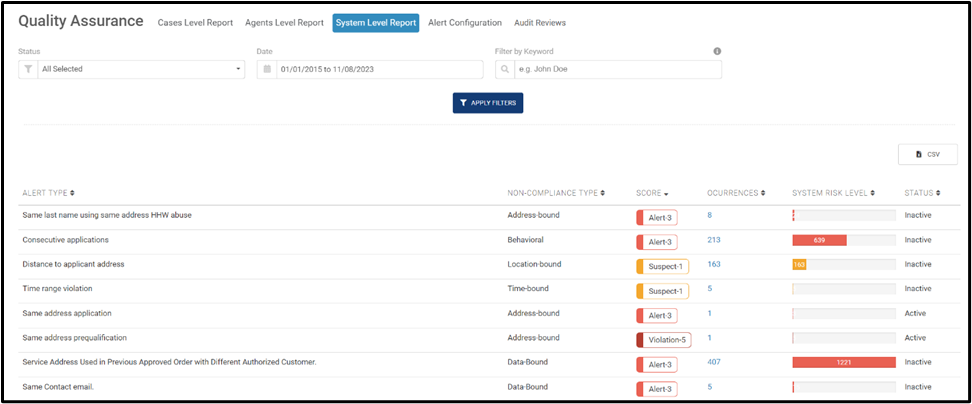
Task: Select 'Same address application' alert type
Action: point(67,314)
